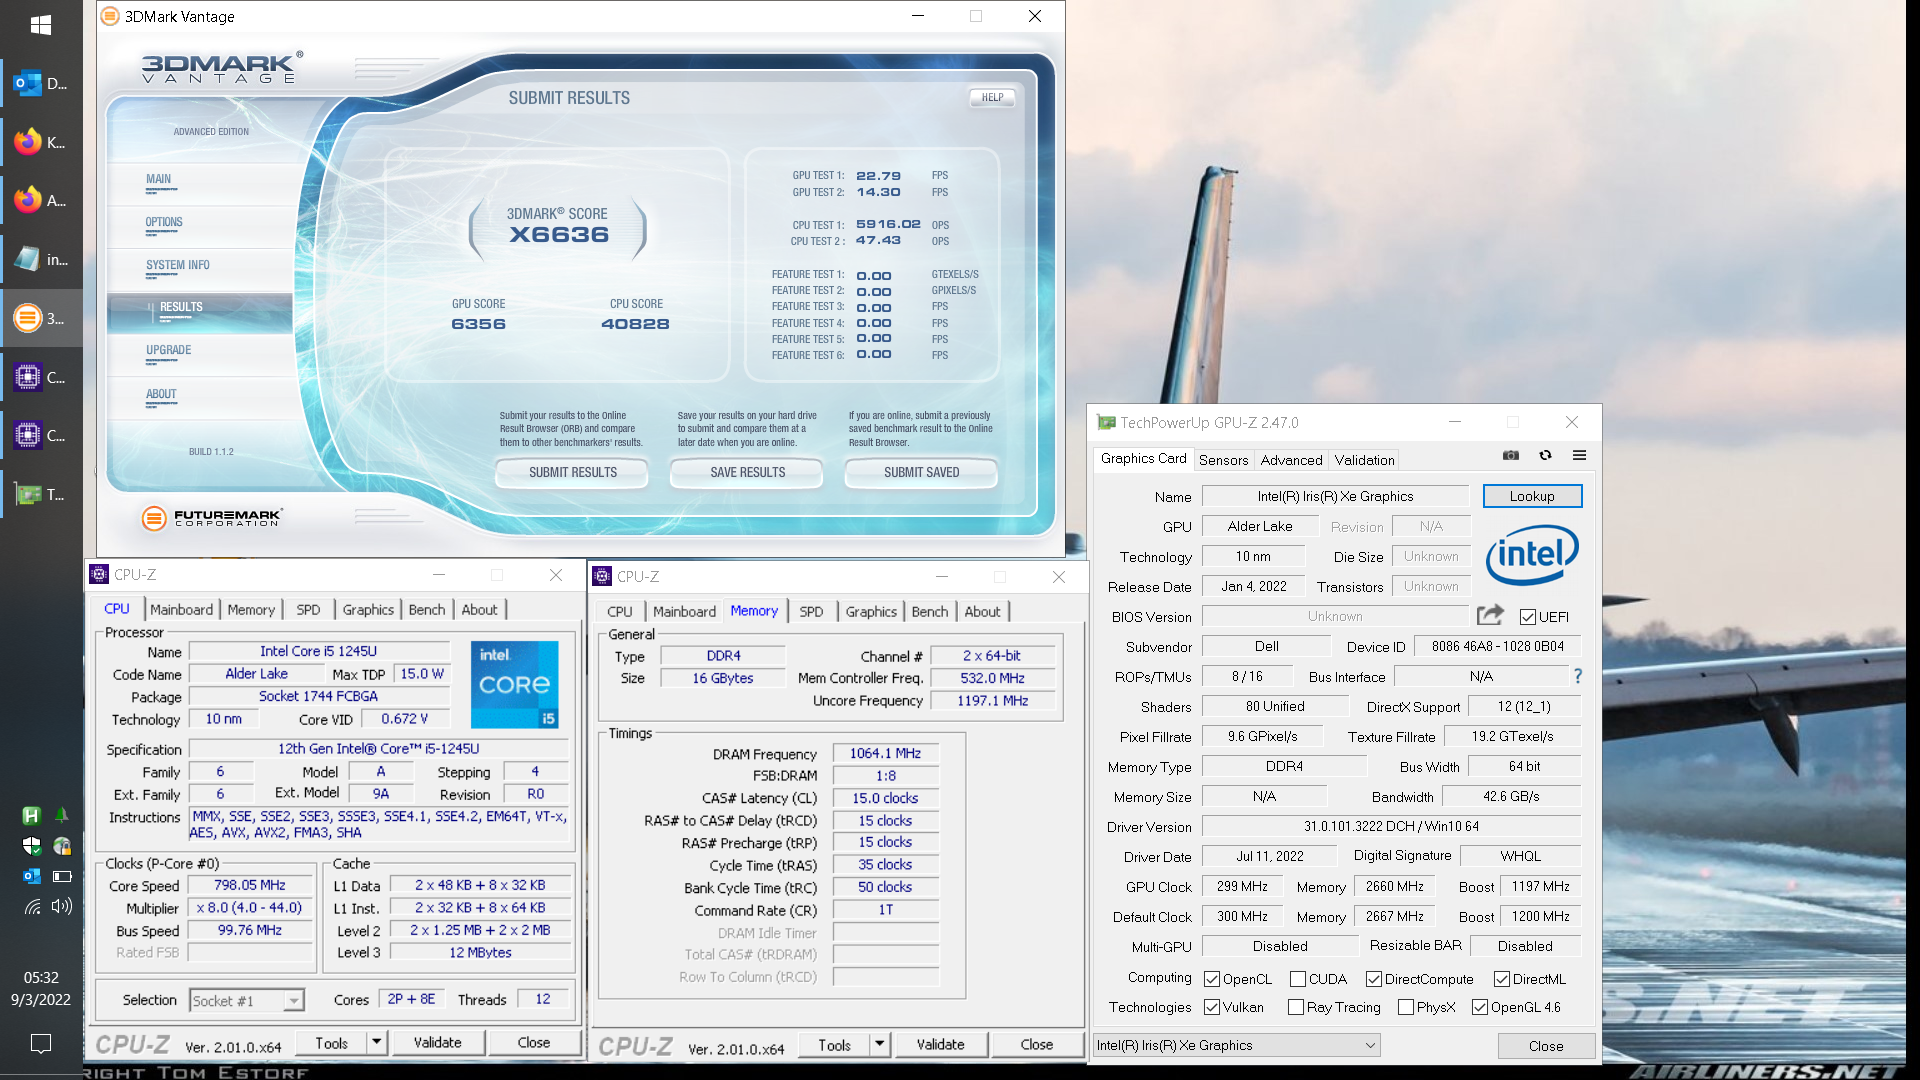This screenshot has height=1080, width=1920.
Task: Click the volume speaker tray icon
Action: click(62, 906)
